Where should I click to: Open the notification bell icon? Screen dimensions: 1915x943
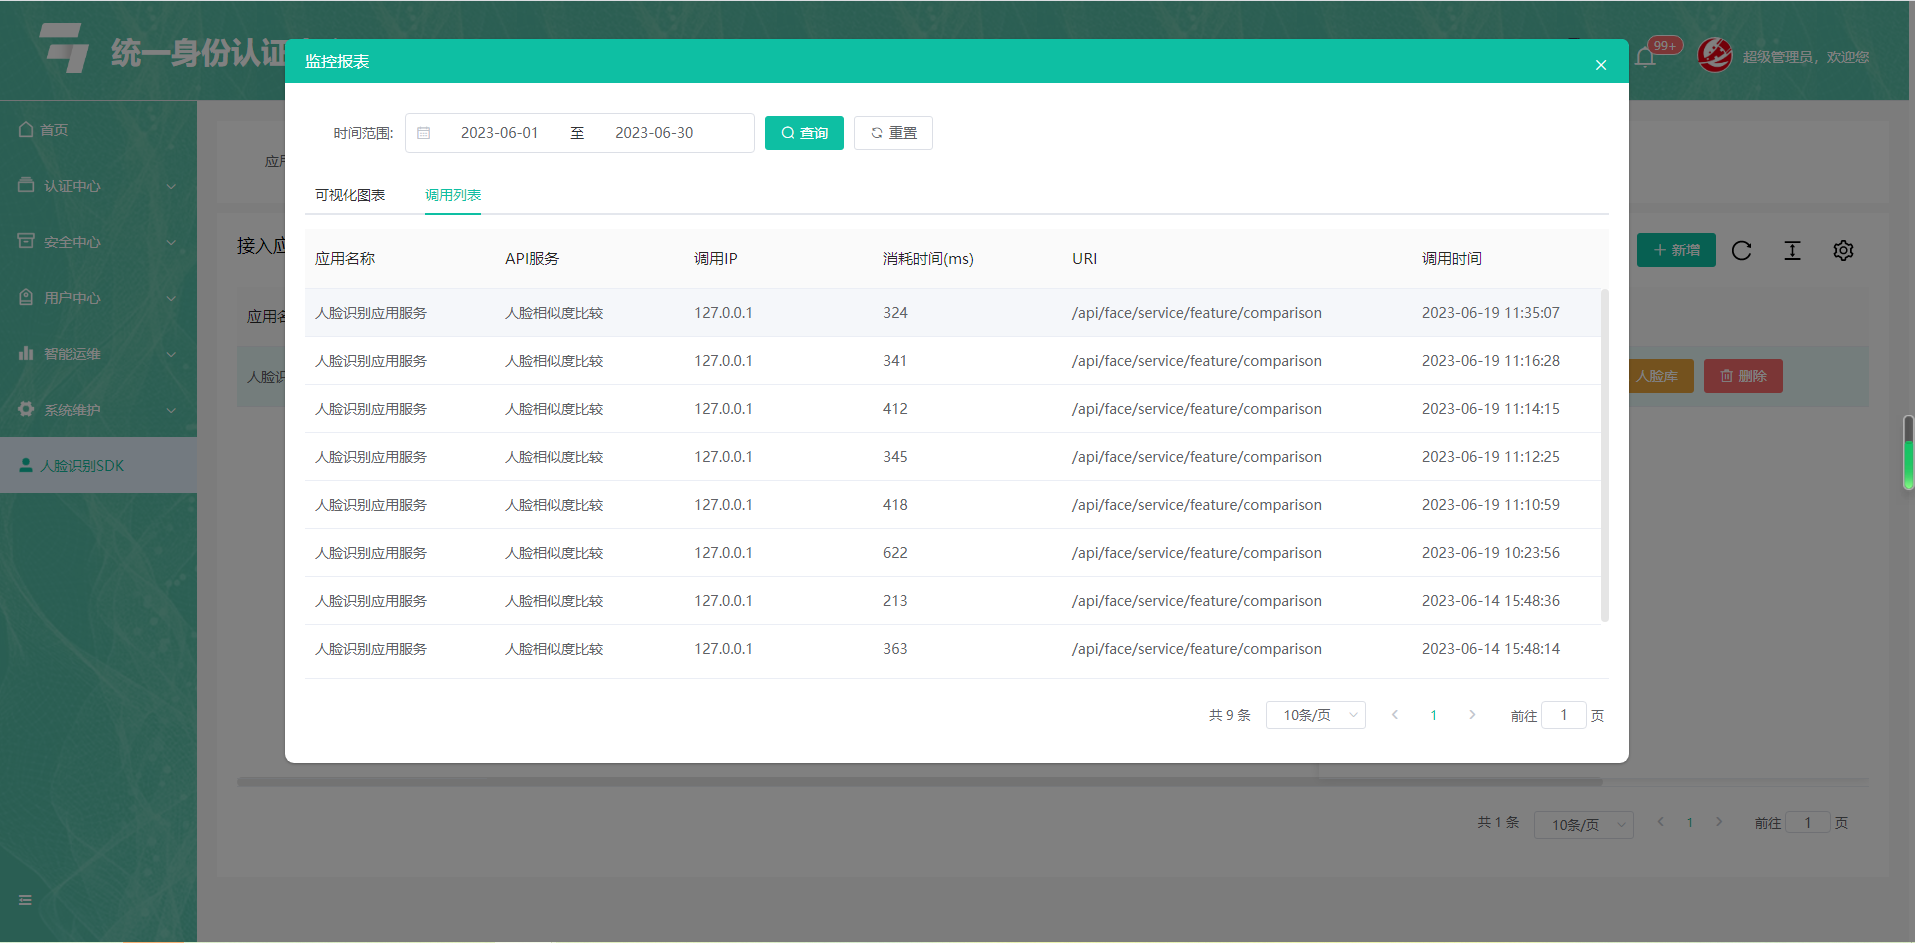point(1645,57)
